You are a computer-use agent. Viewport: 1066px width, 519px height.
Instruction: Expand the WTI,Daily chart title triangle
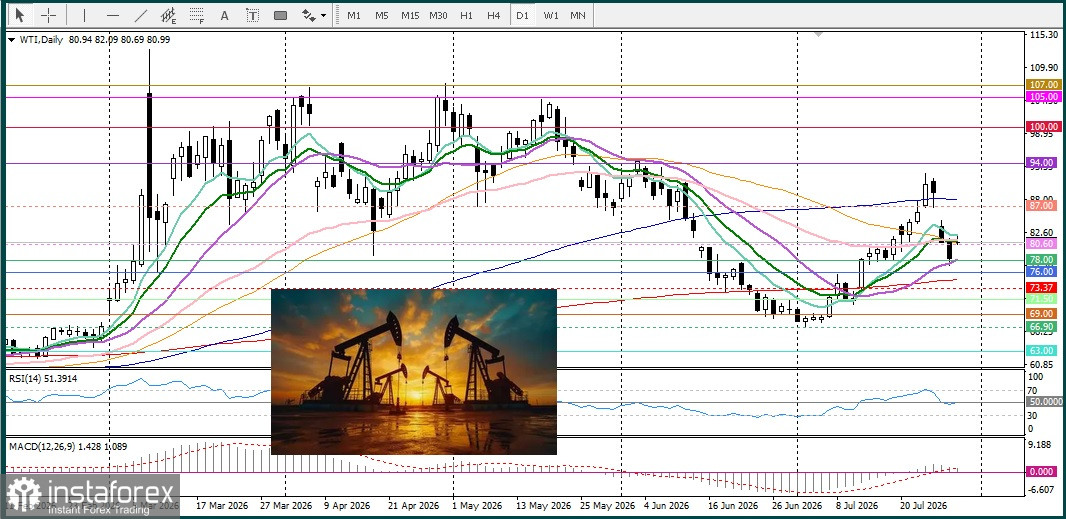[12, 40]
